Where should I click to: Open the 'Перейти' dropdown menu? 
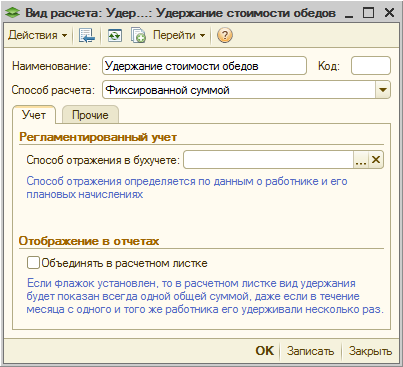coord(179,35)
